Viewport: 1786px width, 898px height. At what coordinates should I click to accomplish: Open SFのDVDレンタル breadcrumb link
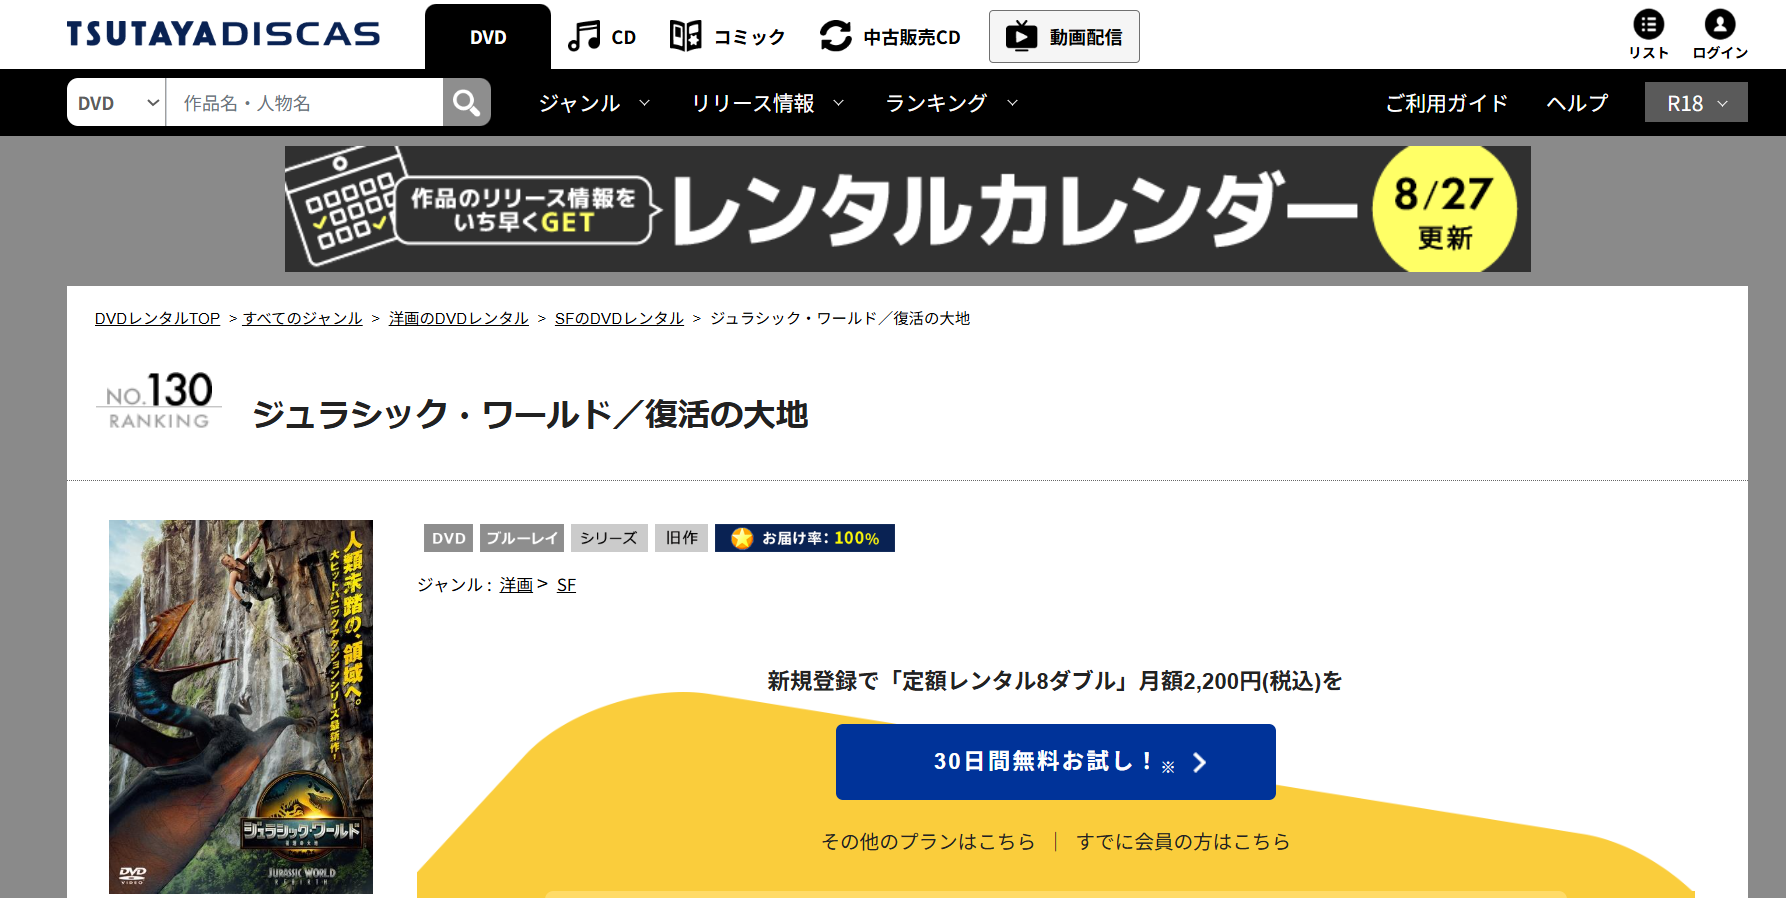(619, 318)
